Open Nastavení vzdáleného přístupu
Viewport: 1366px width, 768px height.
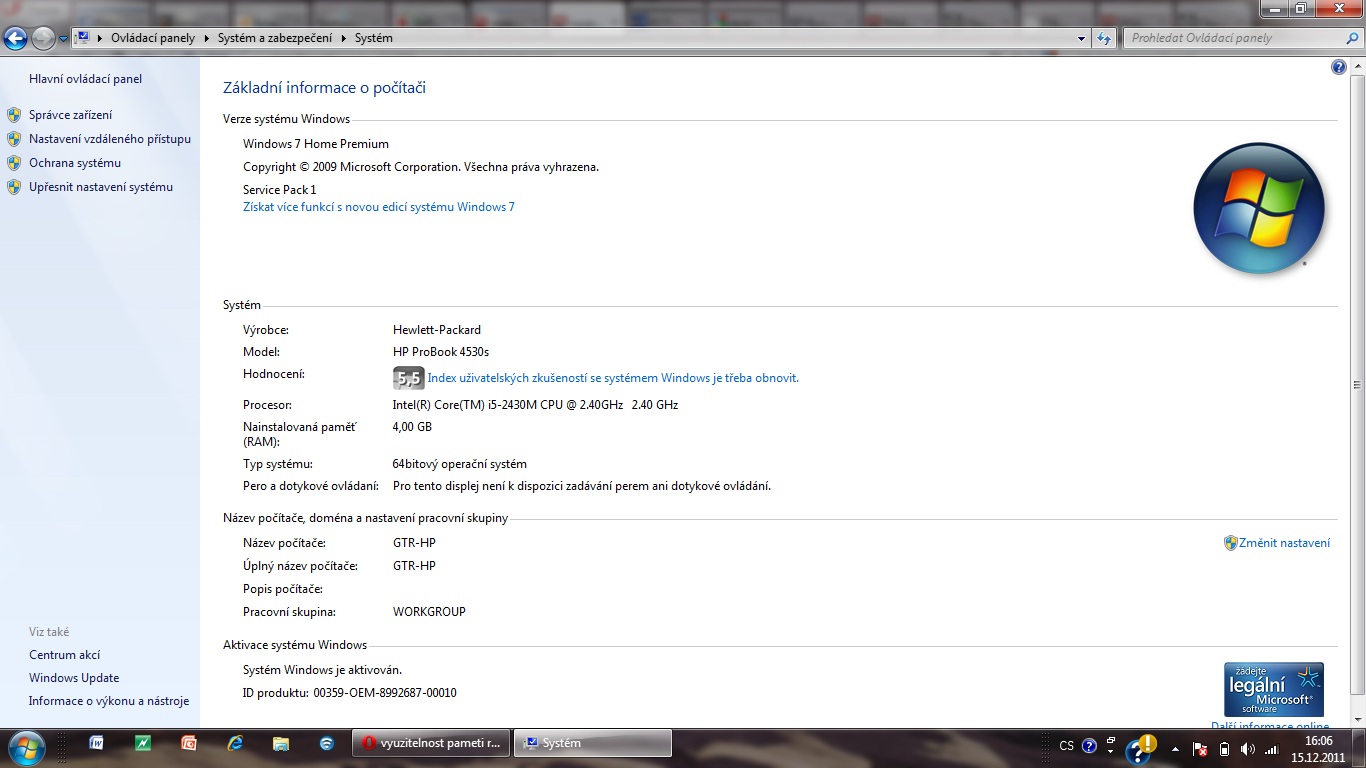[110, 139]
